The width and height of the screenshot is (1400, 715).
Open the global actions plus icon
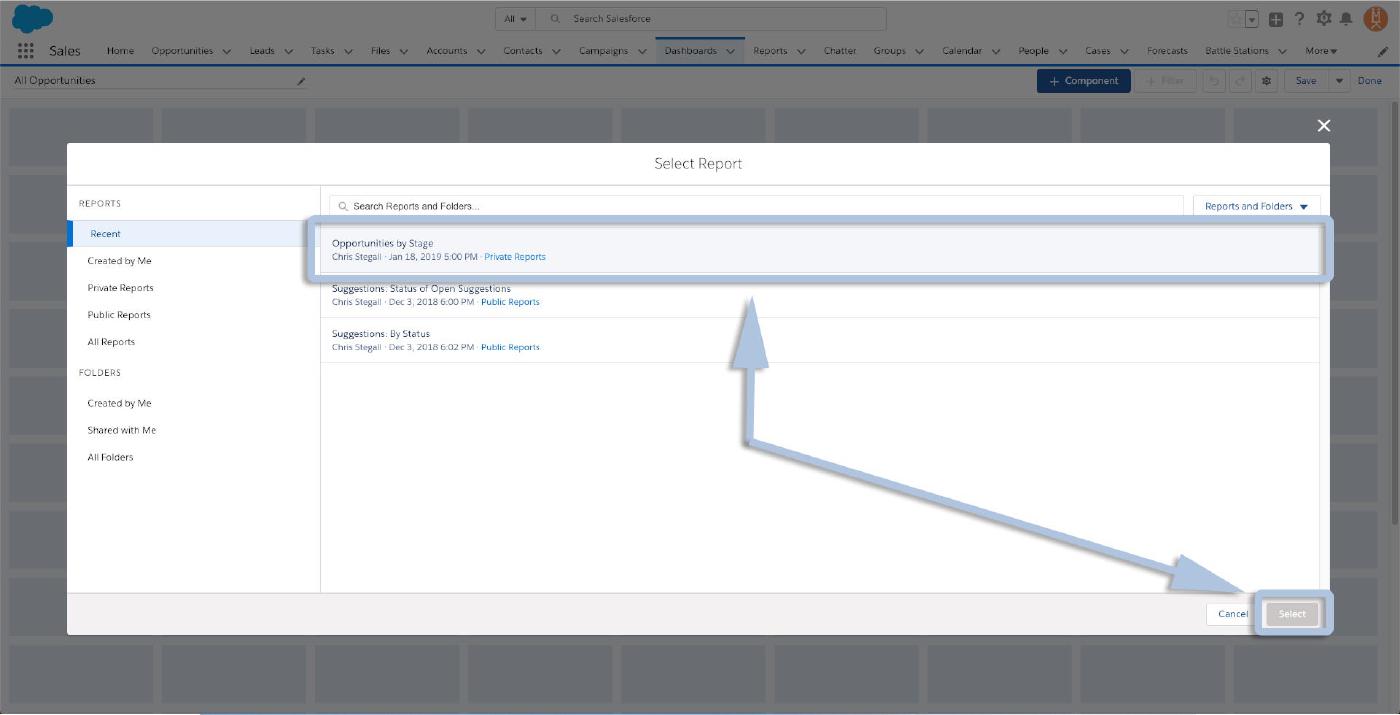(x=1276, y=19)
